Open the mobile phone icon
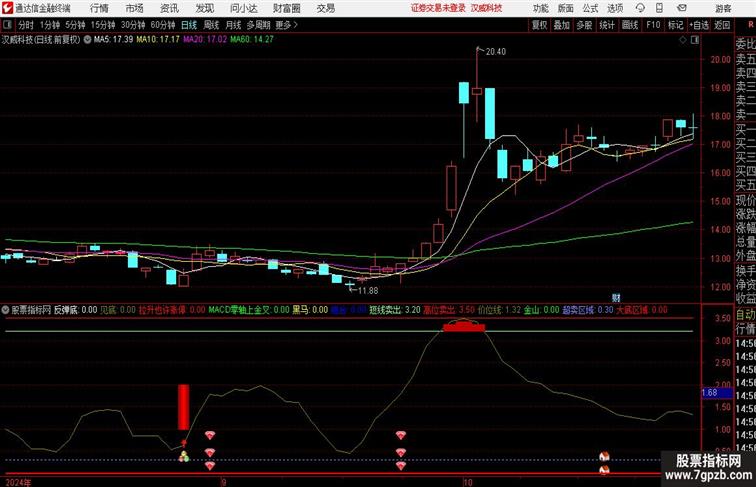This screenshot has height=487, width=756. click(x=660, y=8)
